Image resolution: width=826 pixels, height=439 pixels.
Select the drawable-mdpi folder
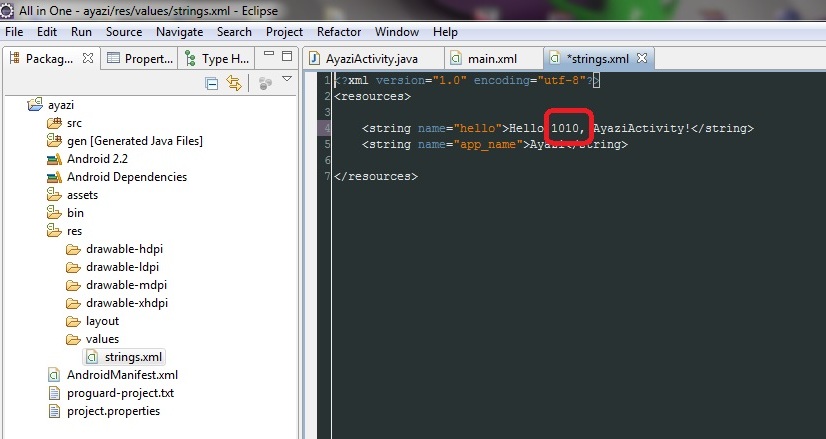(x=126, y=285)
